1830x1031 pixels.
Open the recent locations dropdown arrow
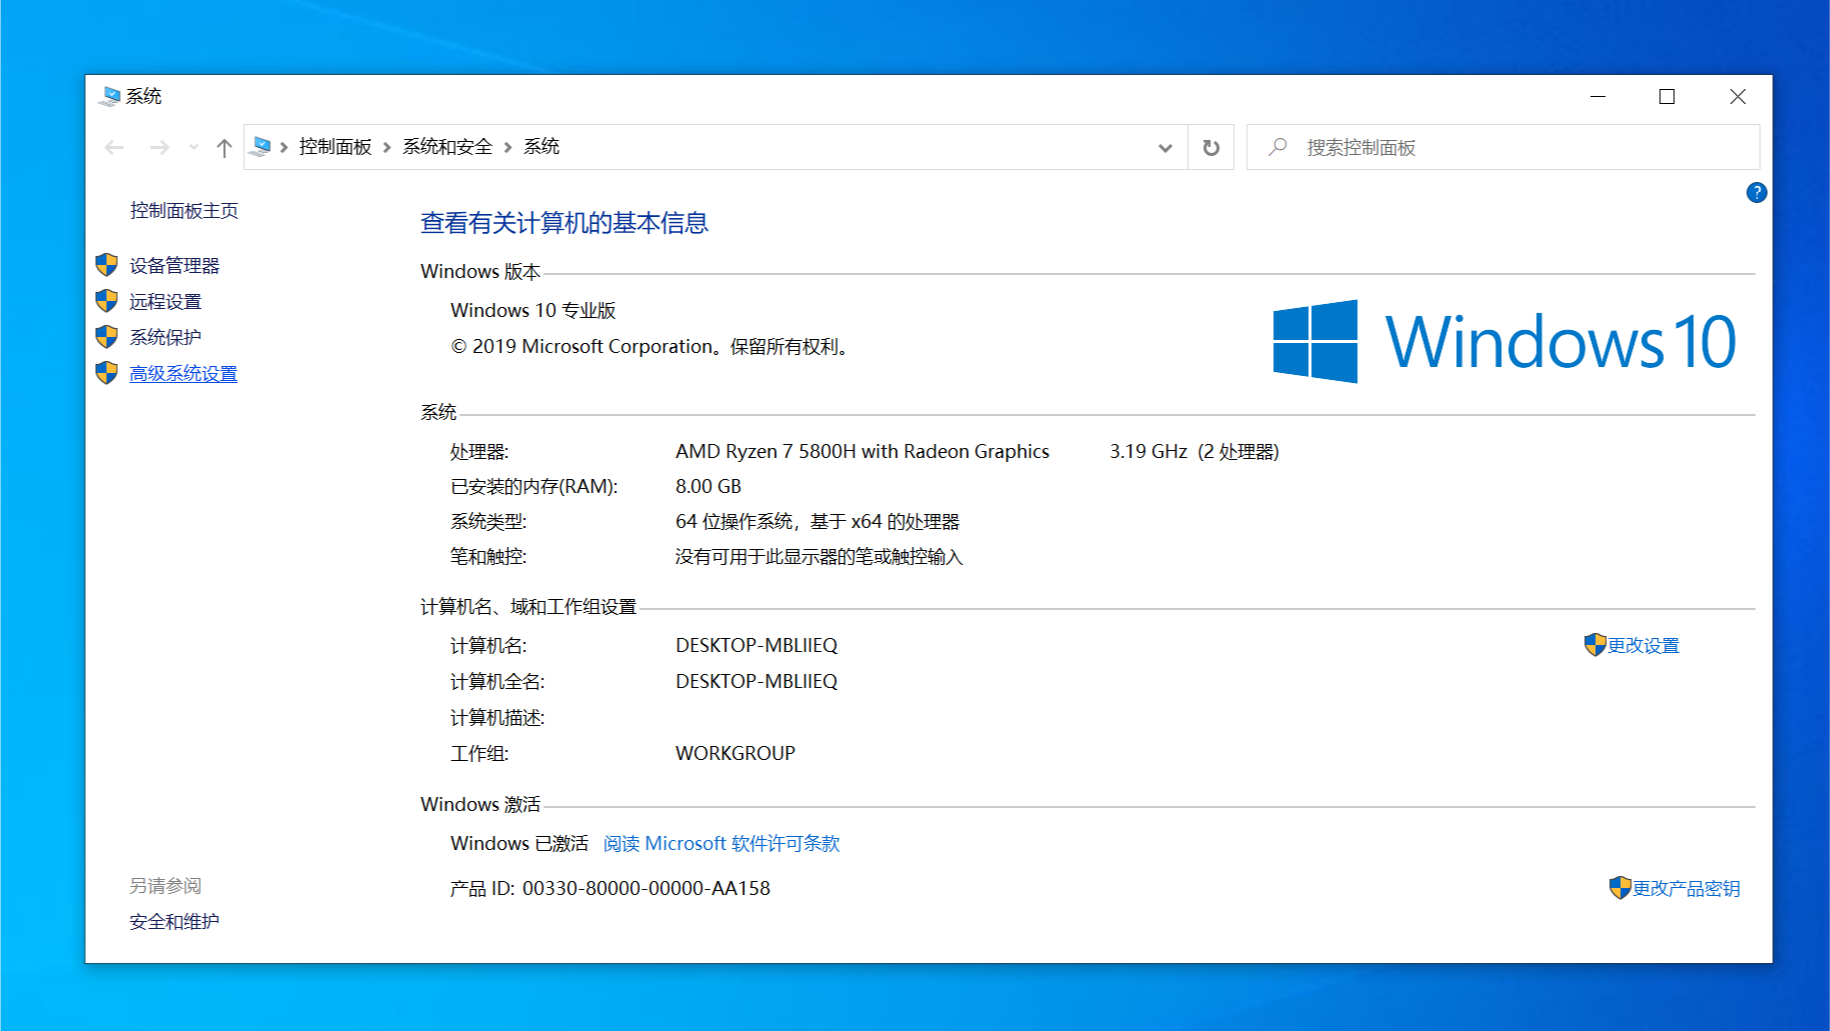[x=194, y=148]
